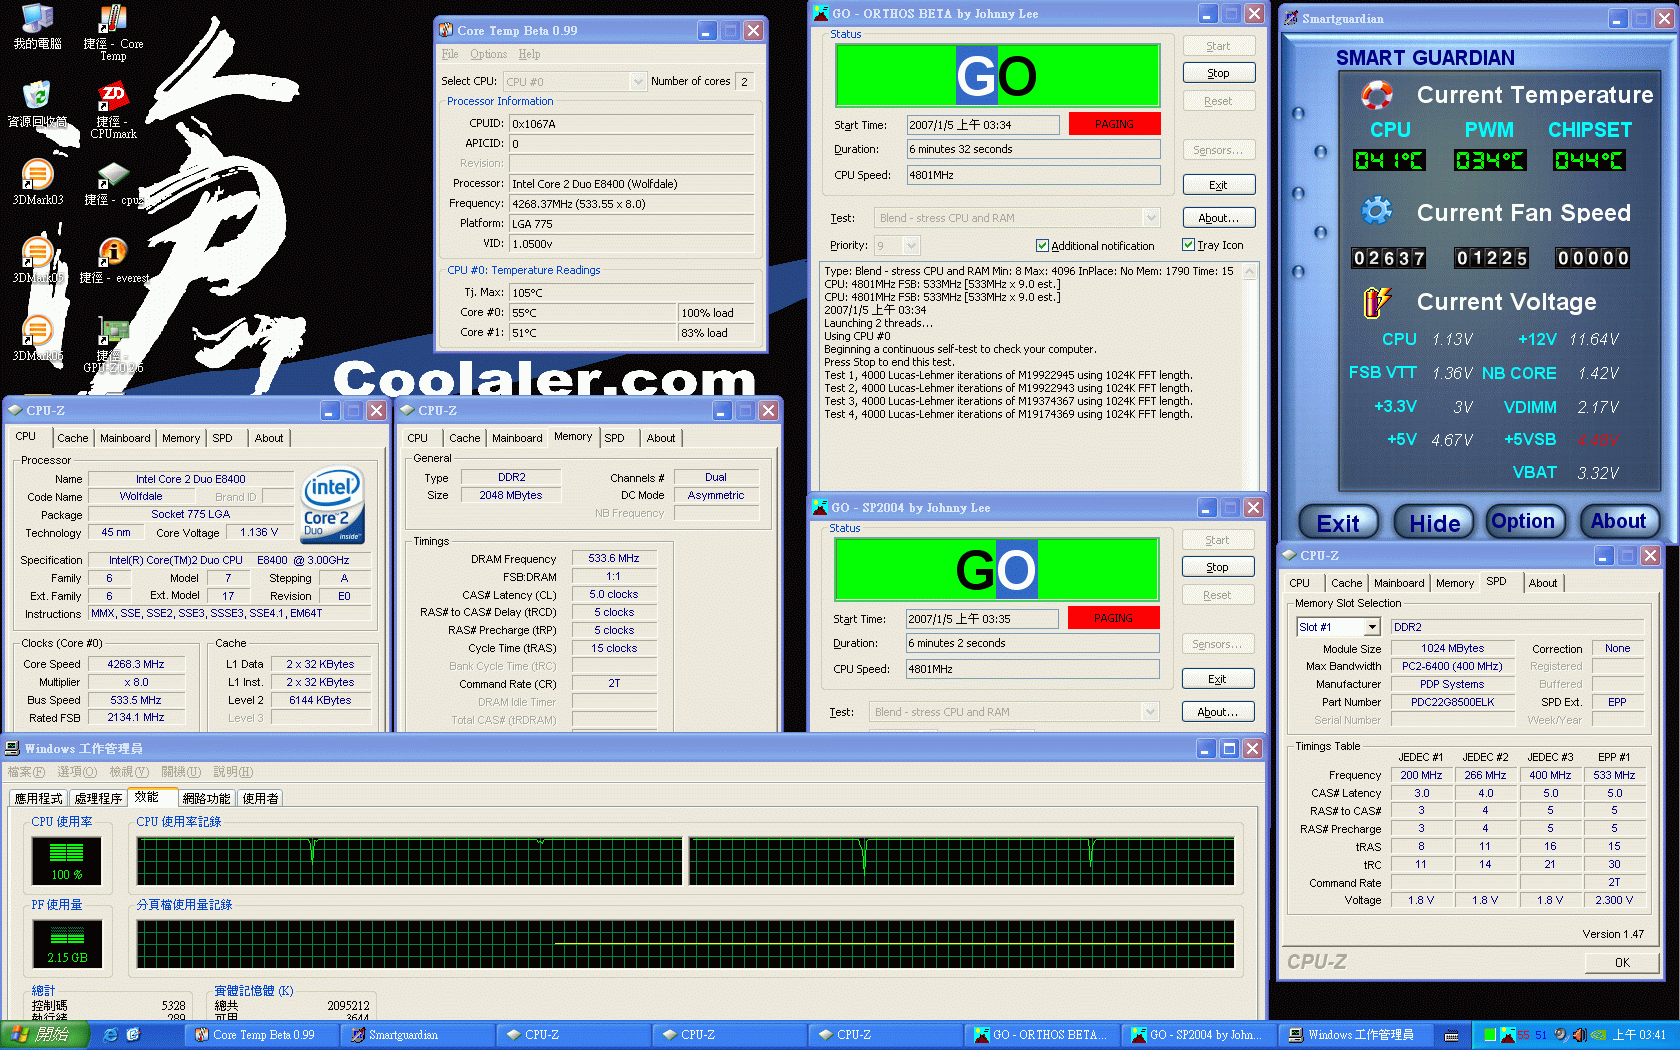Select the Mainboard tab in leftmost CPU-Z
Viewport: 1680px width, 1050px height.
coord(125,438)
